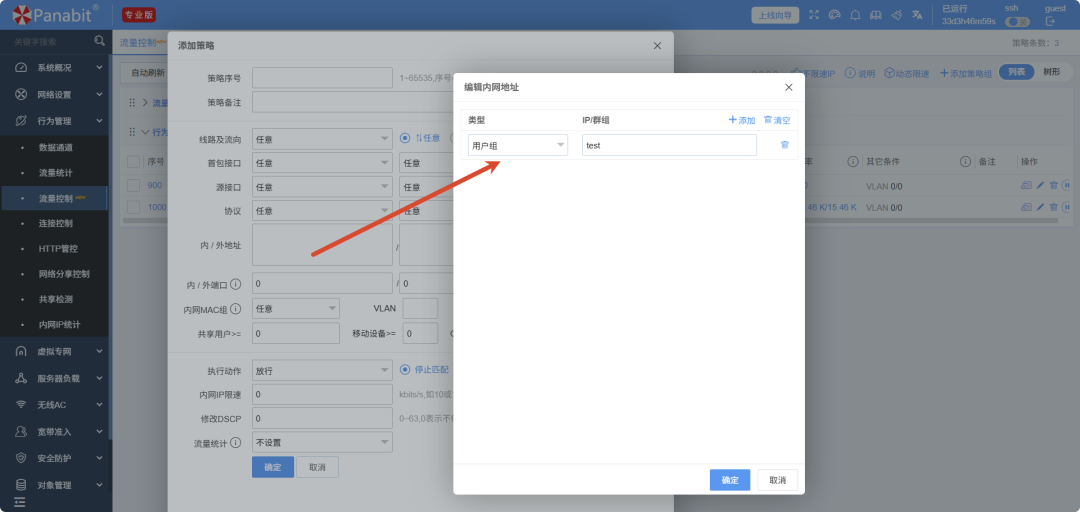Delete row 1000 with trash icon
This screenshot has width=1080, height=512.
(1053, 207)
